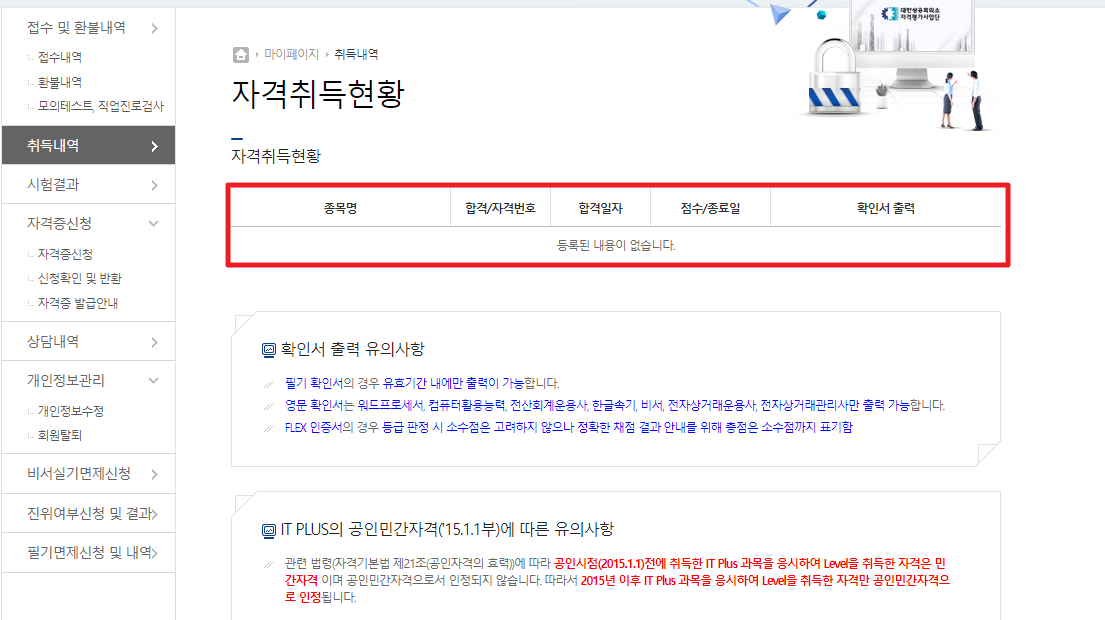Click the 확인서 출력 table header
The image size is (1105, 620).
click(x=889, y=206)
